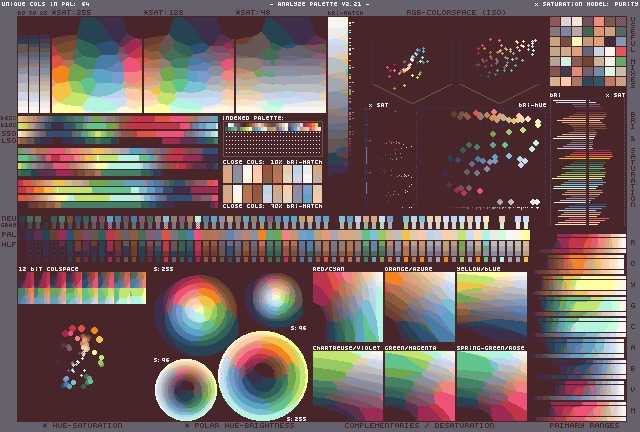Click the Spring-Green/Rose gradient panel
The height and width of the screenshot is (432, 640).
491,384
